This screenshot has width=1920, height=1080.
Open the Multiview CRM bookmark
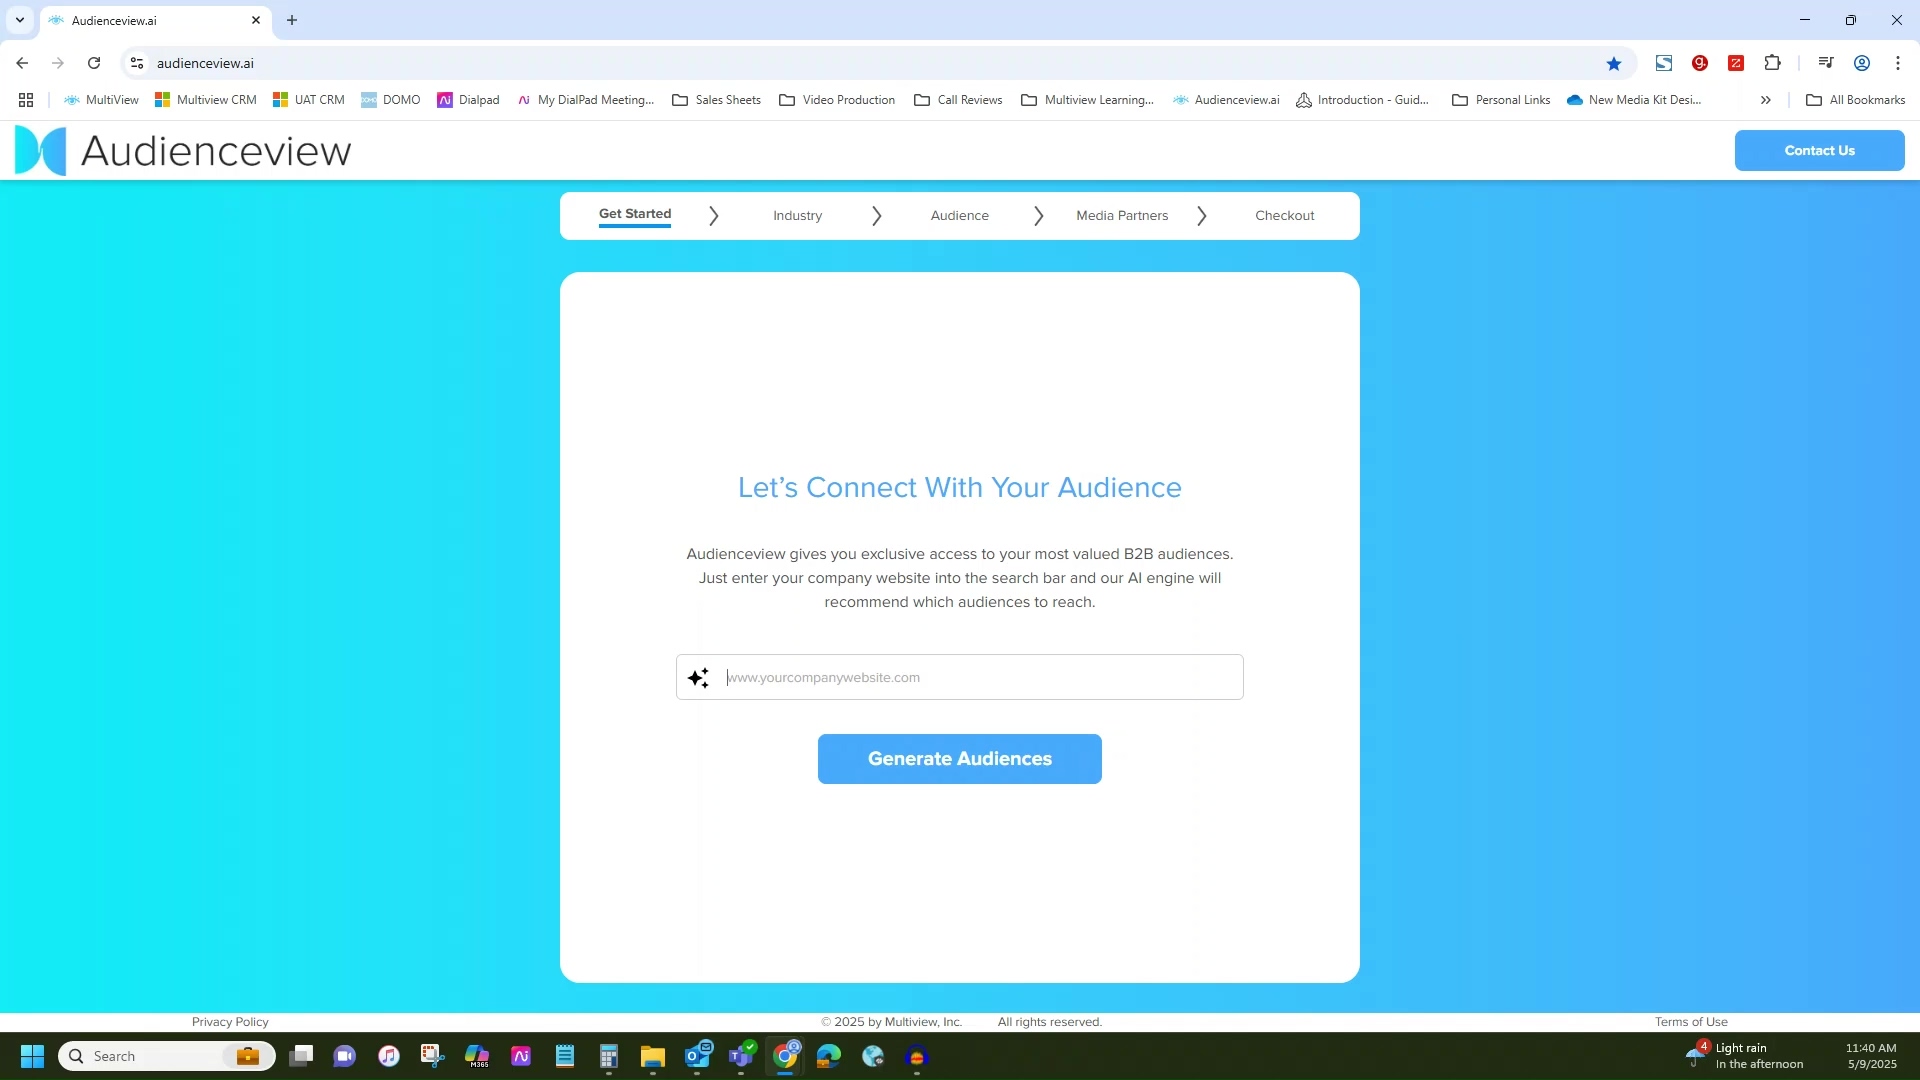point(205,100)
